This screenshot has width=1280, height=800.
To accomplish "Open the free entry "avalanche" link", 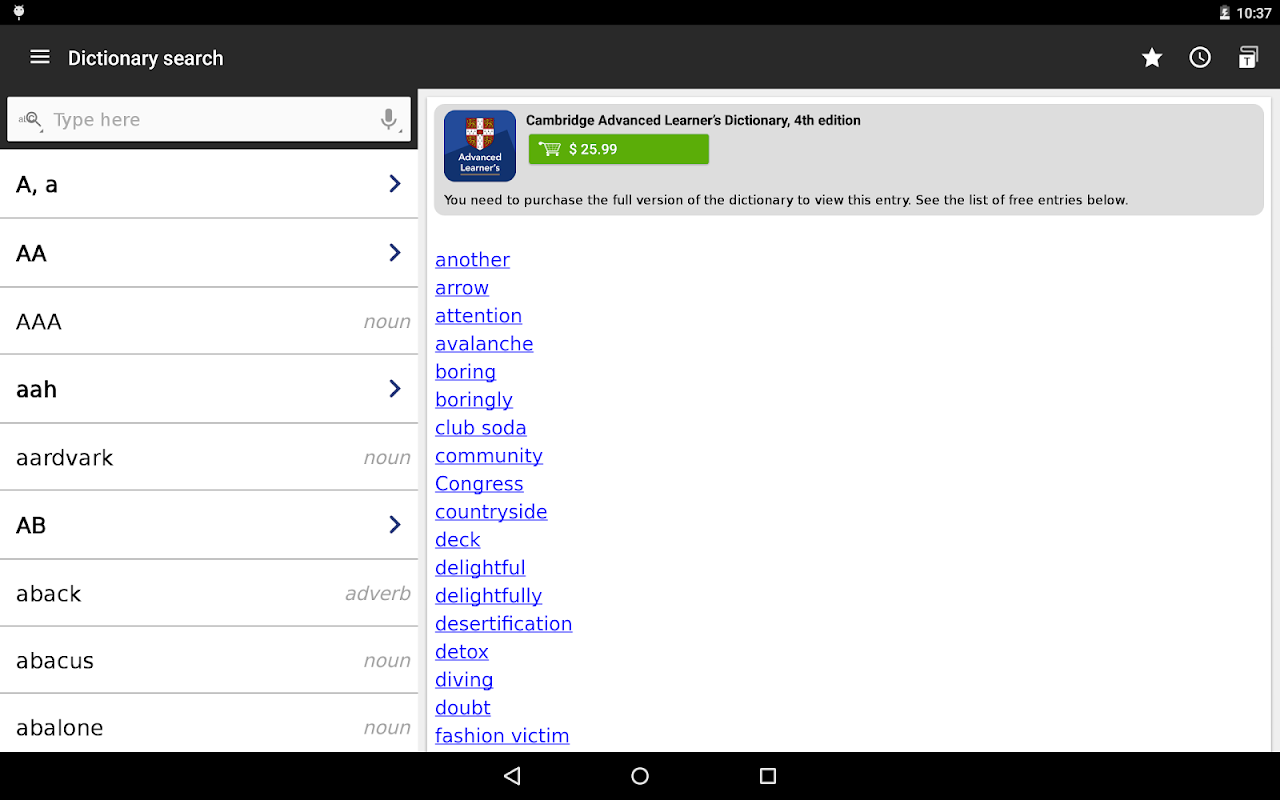I will click(484, 344).
